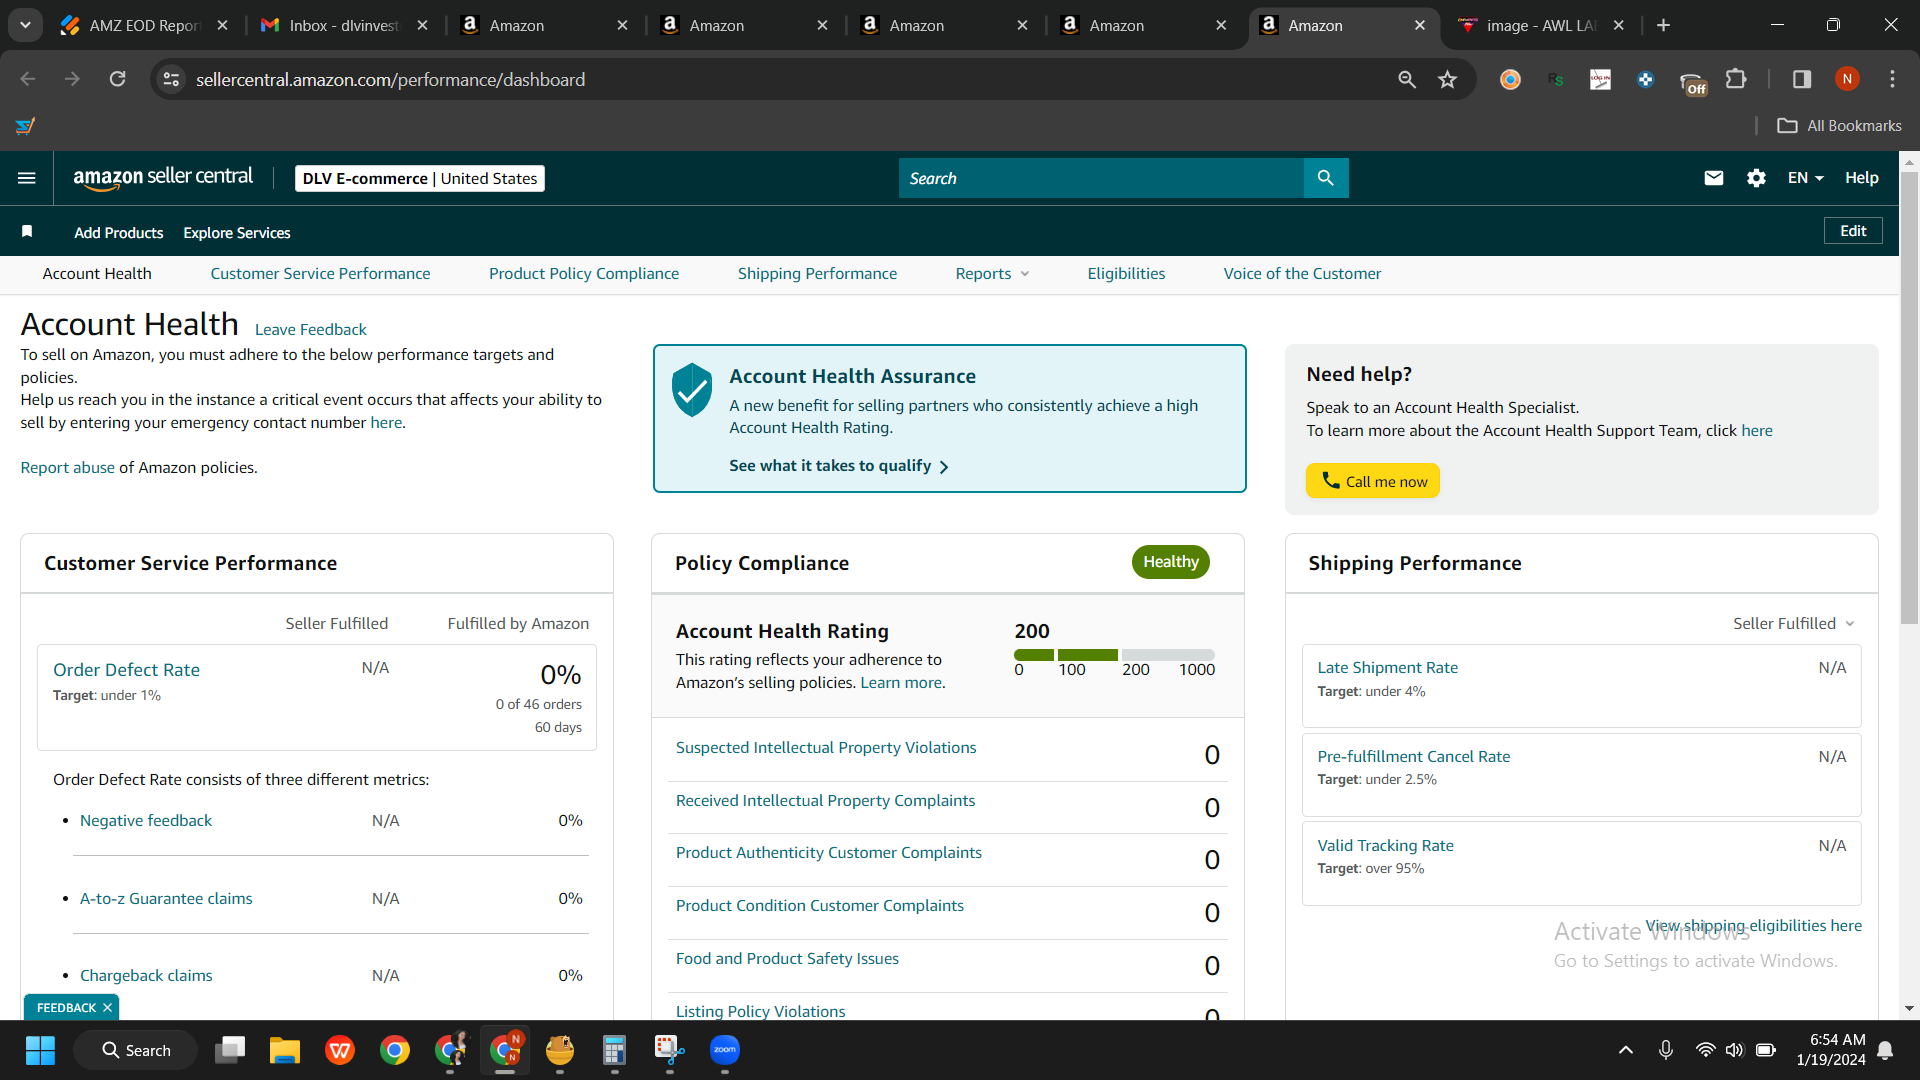Click the page vertical scrollbar

(1909, 400)
